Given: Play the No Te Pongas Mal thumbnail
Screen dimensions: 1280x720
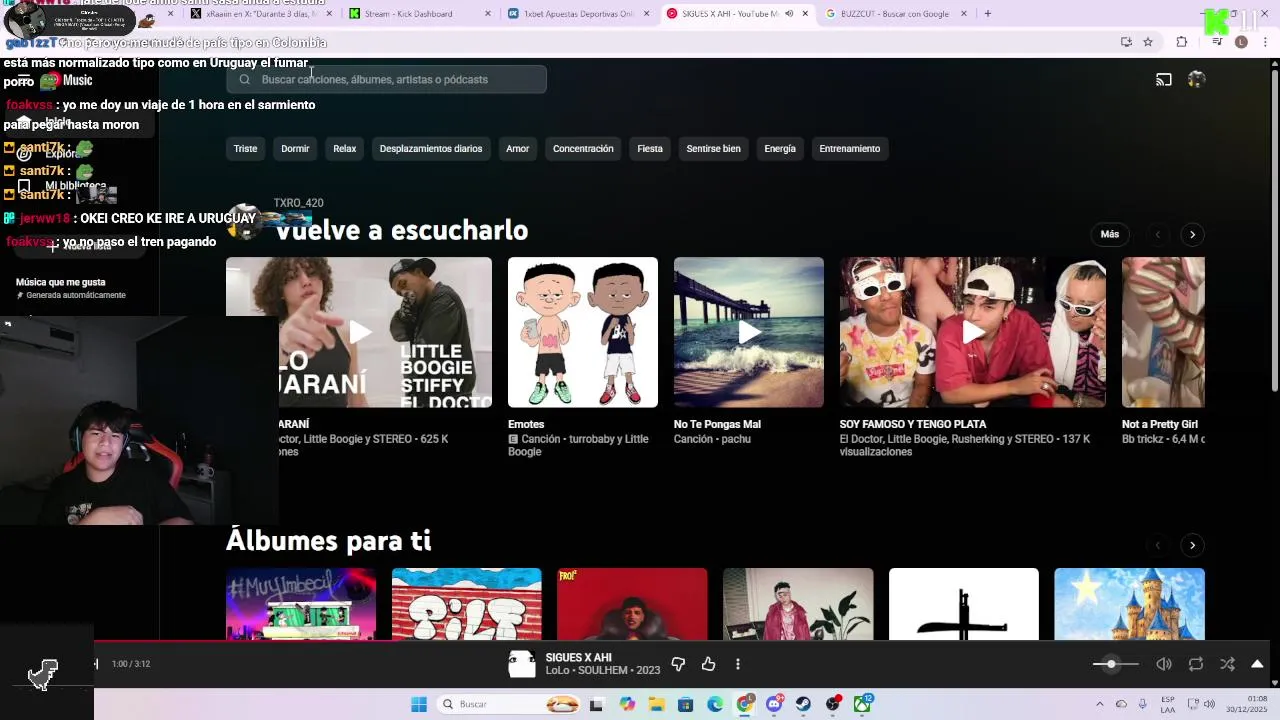Looking at the screenshot, I should 749,332.
